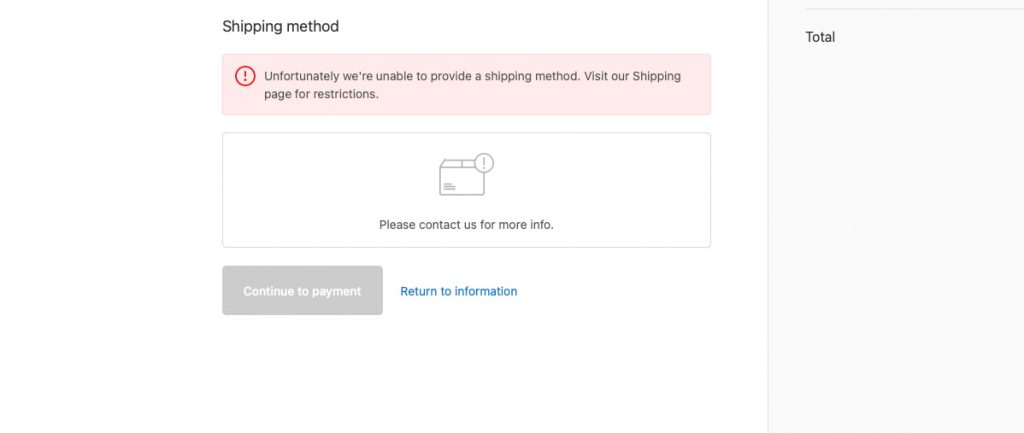Viewport: 1024px width, 433px height.
Task: Click the 'Unfortunately we're unable' error sentence
Action: [x=422, y=76]
